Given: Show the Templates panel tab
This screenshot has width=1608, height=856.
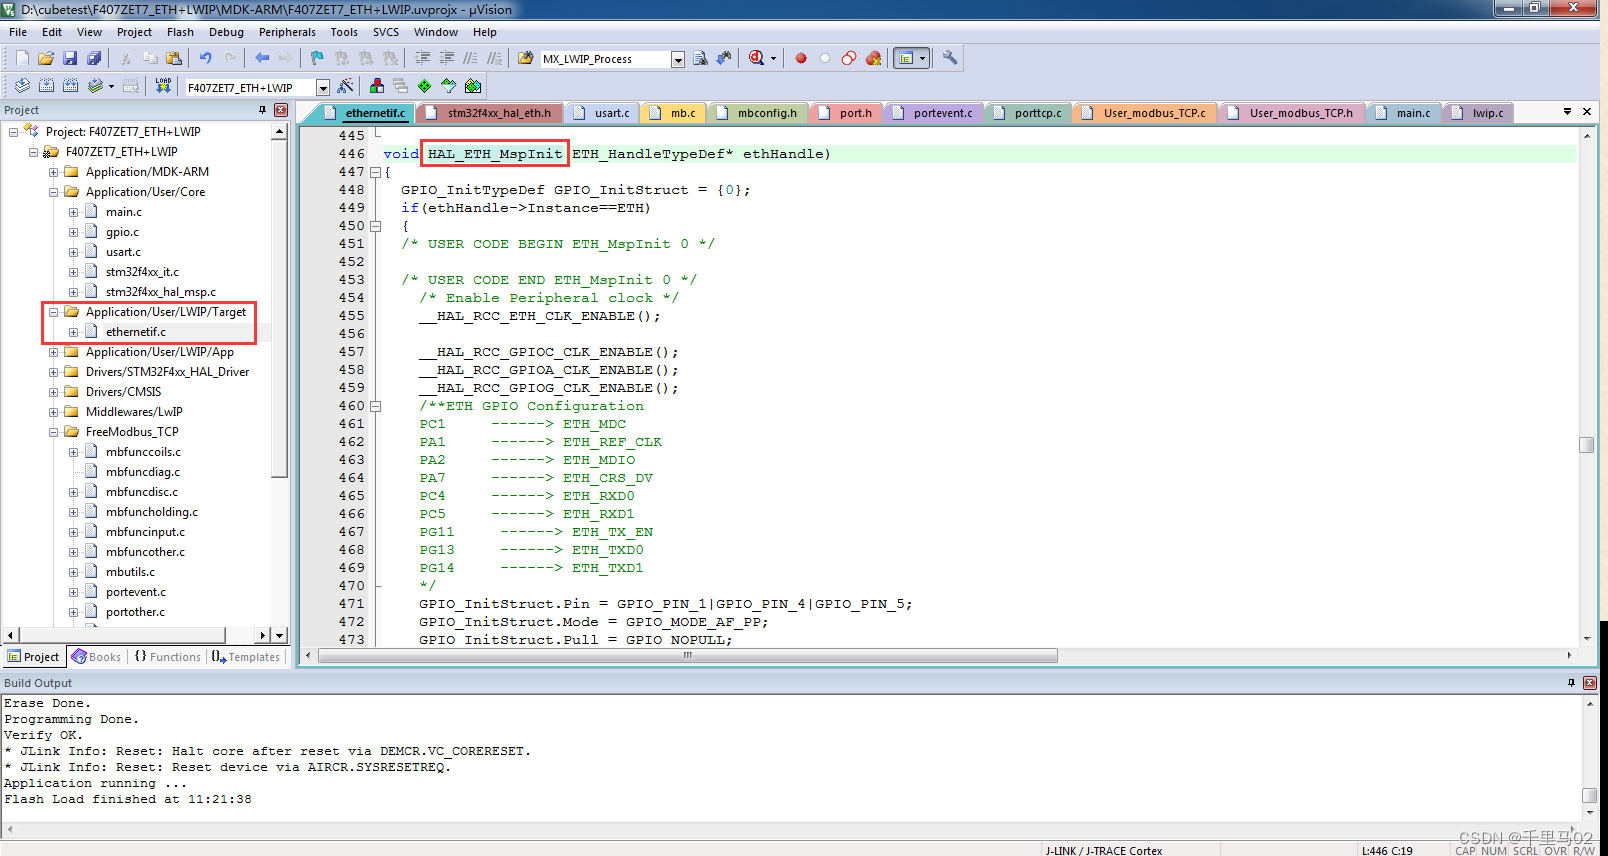Looking at the screenshot, I should [246, 657].
